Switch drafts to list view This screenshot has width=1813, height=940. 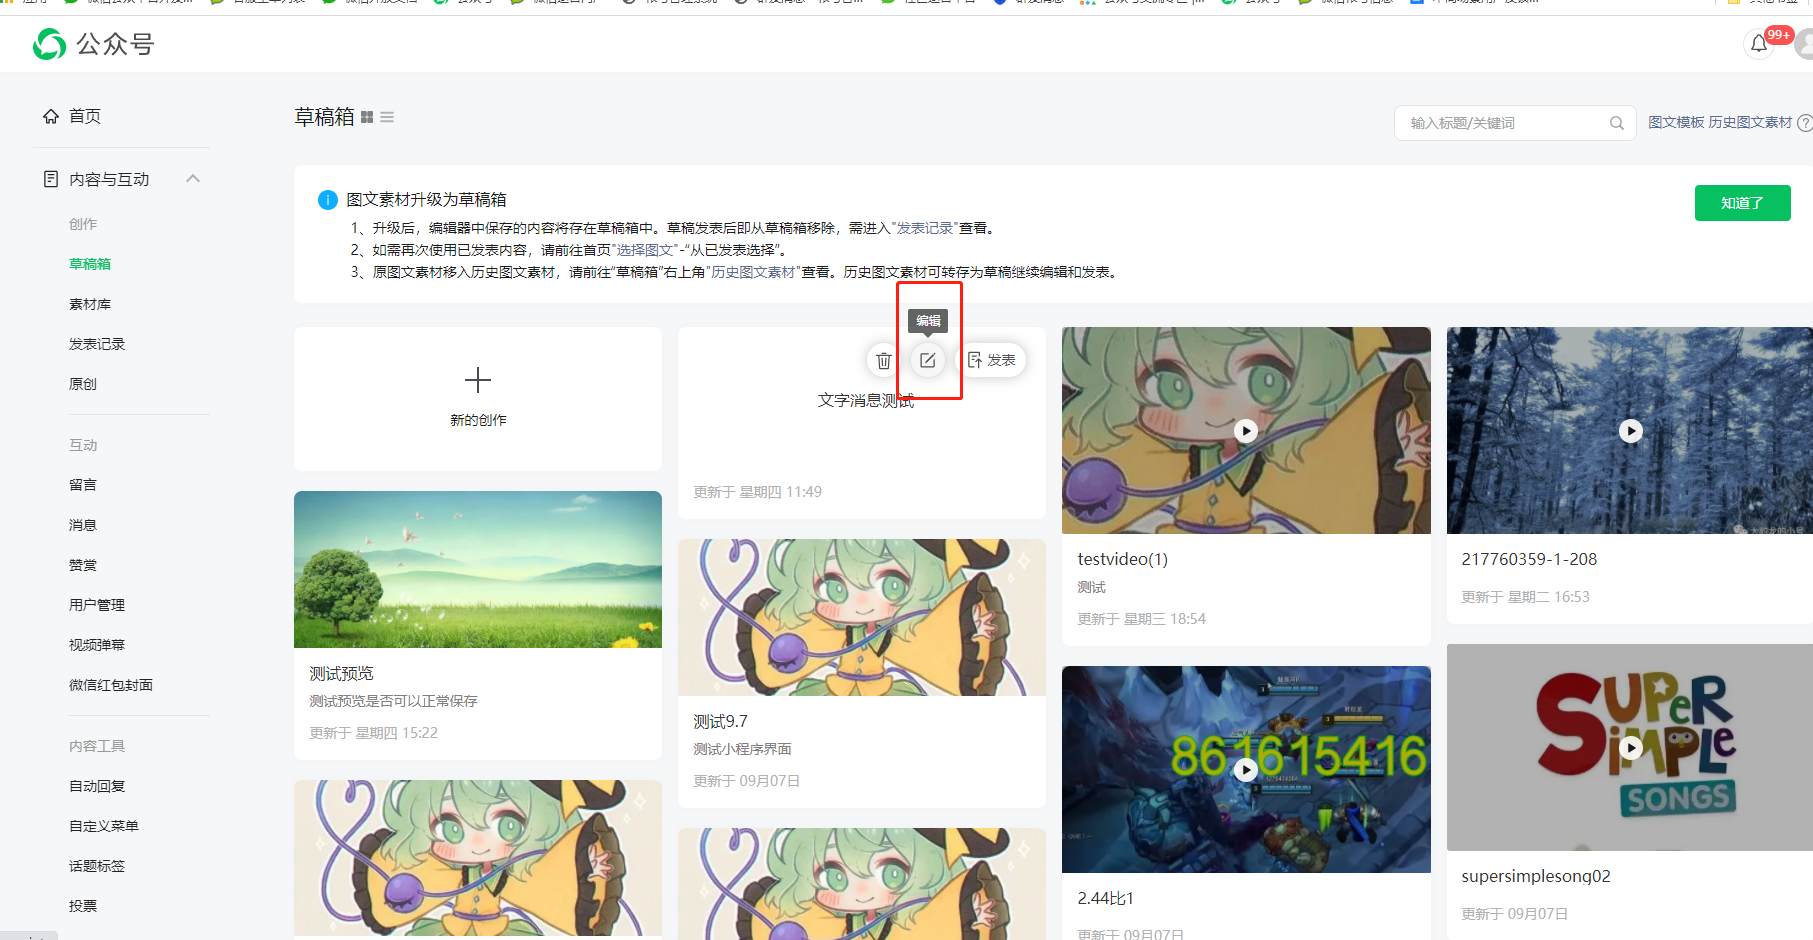click(x=387, y=118)
